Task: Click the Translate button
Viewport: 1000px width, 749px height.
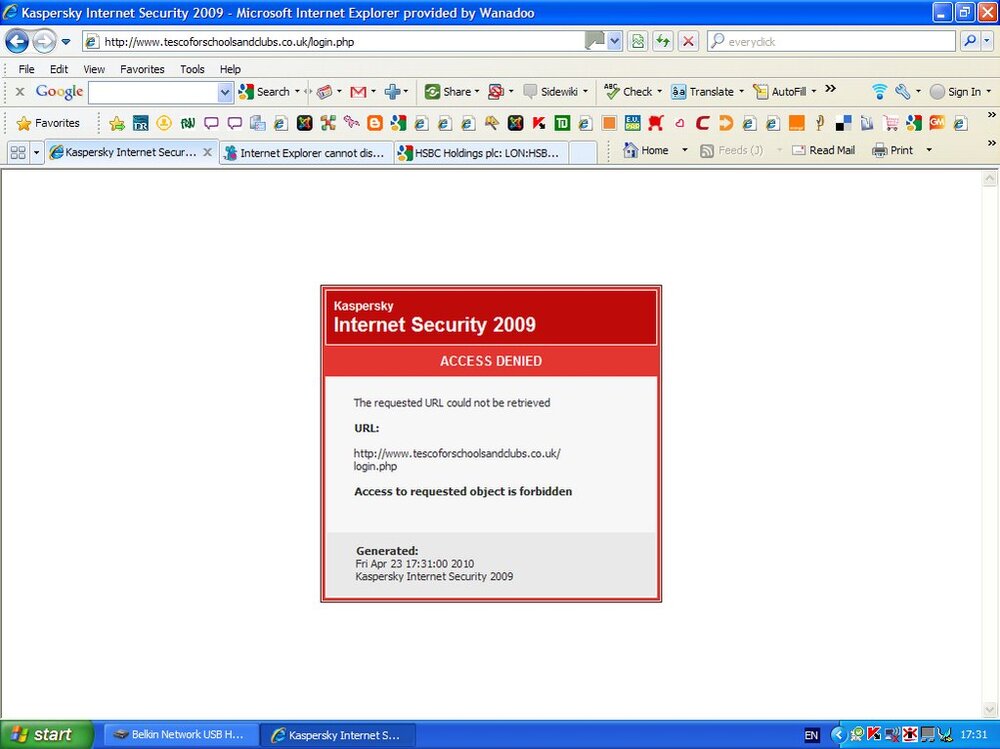Action: (702, 92)
